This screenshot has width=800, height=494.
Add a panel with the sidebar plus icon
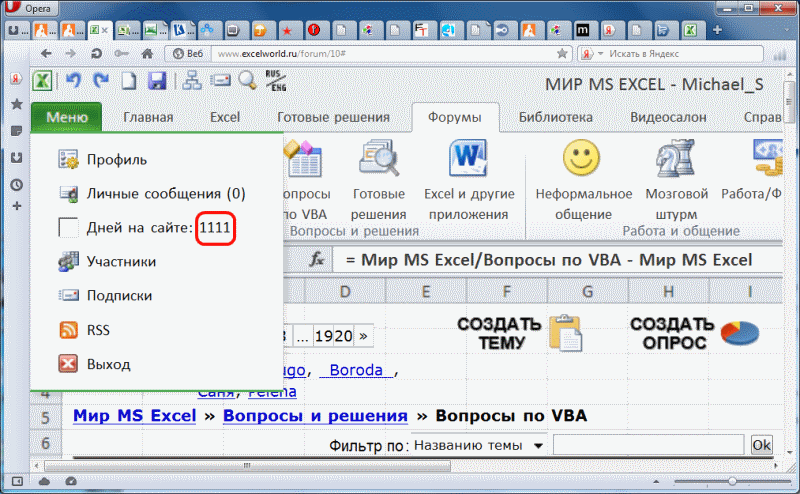(16, 206)
